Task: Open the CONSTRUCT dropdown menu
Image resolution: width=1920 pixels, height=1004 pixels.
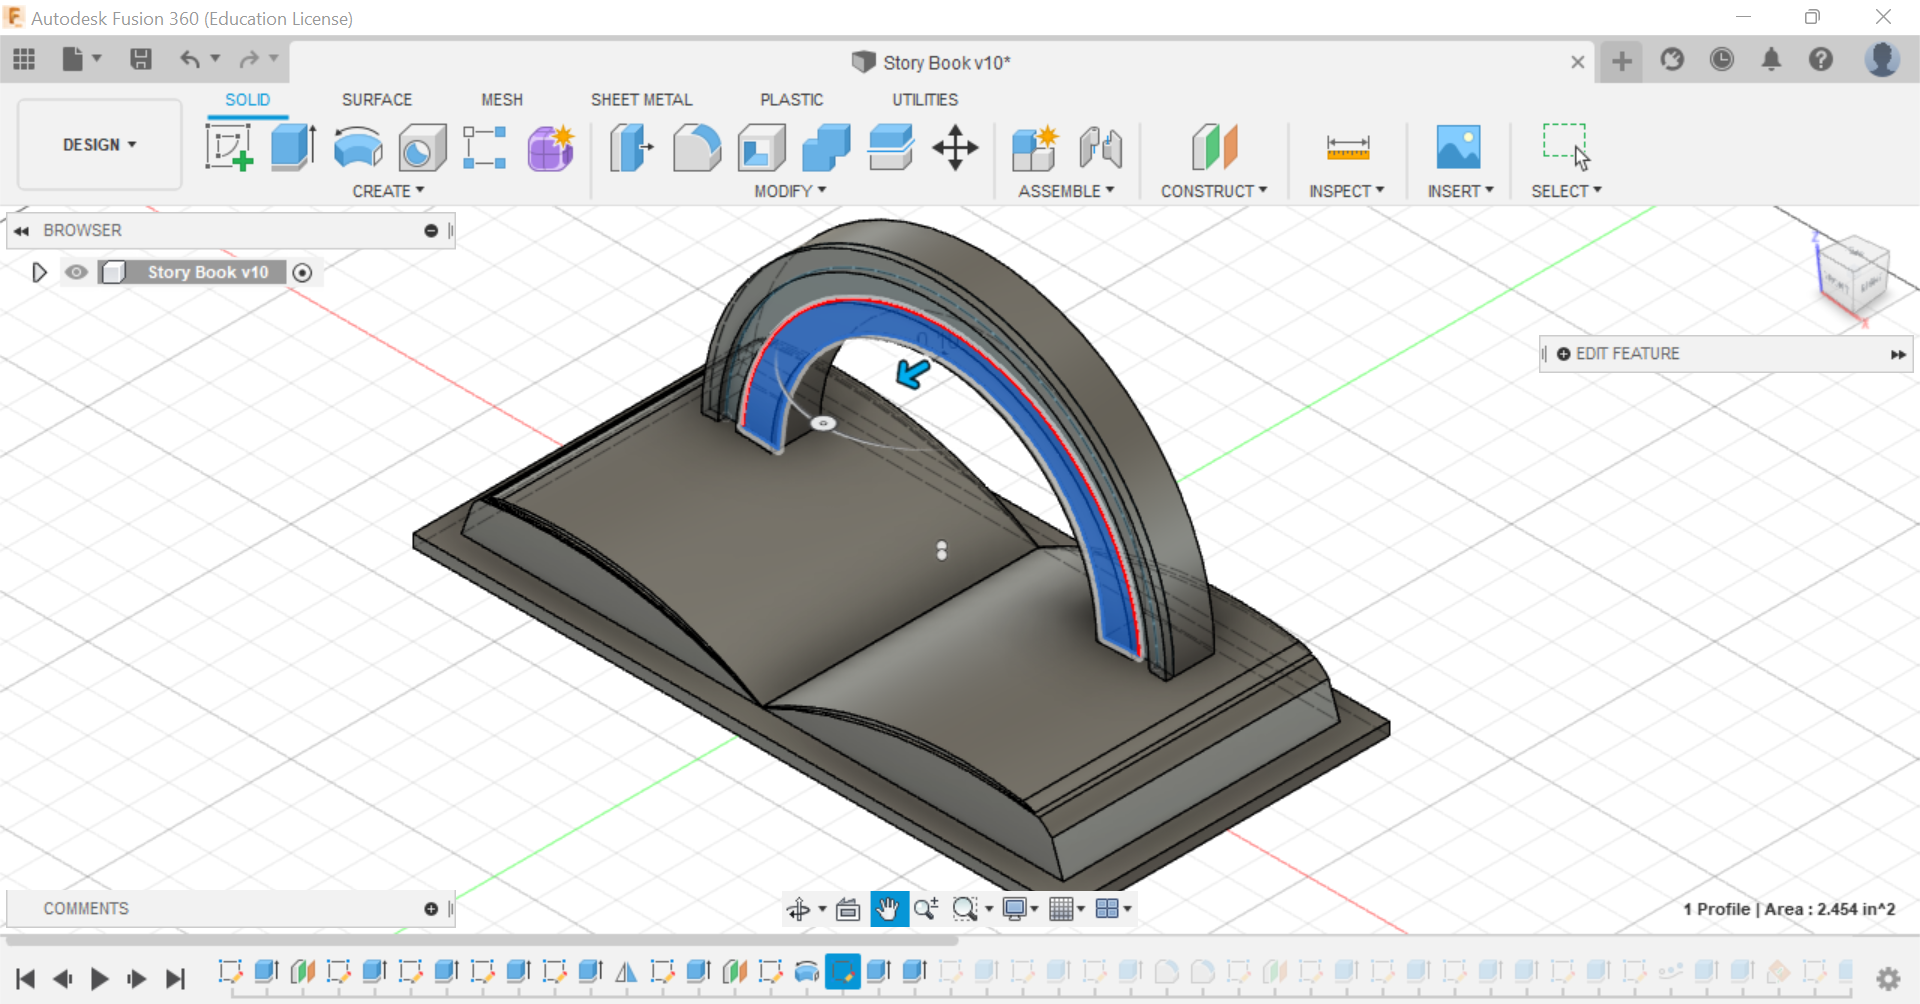Action: pos(1214,191)
